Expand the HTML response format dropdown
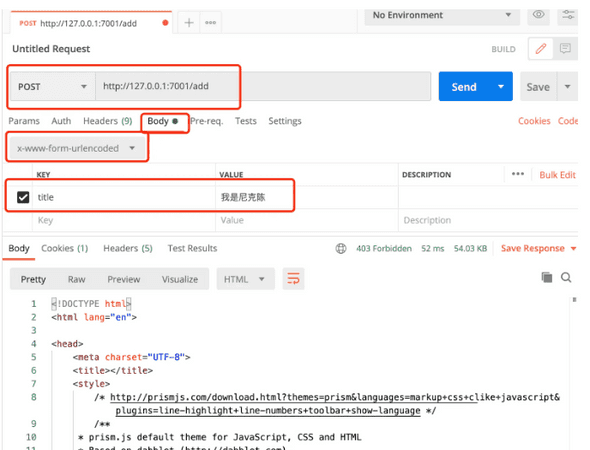This screenshot has height=450, width=590. coord(245,279)
